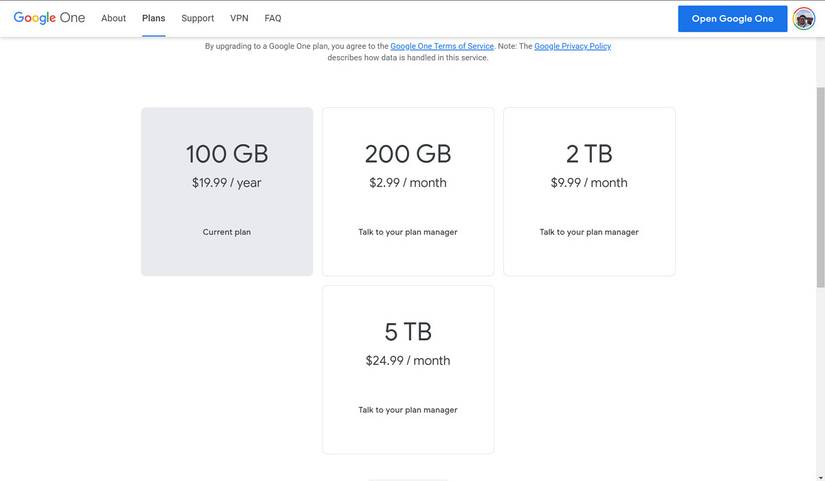
Task: Select the 200 GB plan heading
Action: tap(408, 154)
